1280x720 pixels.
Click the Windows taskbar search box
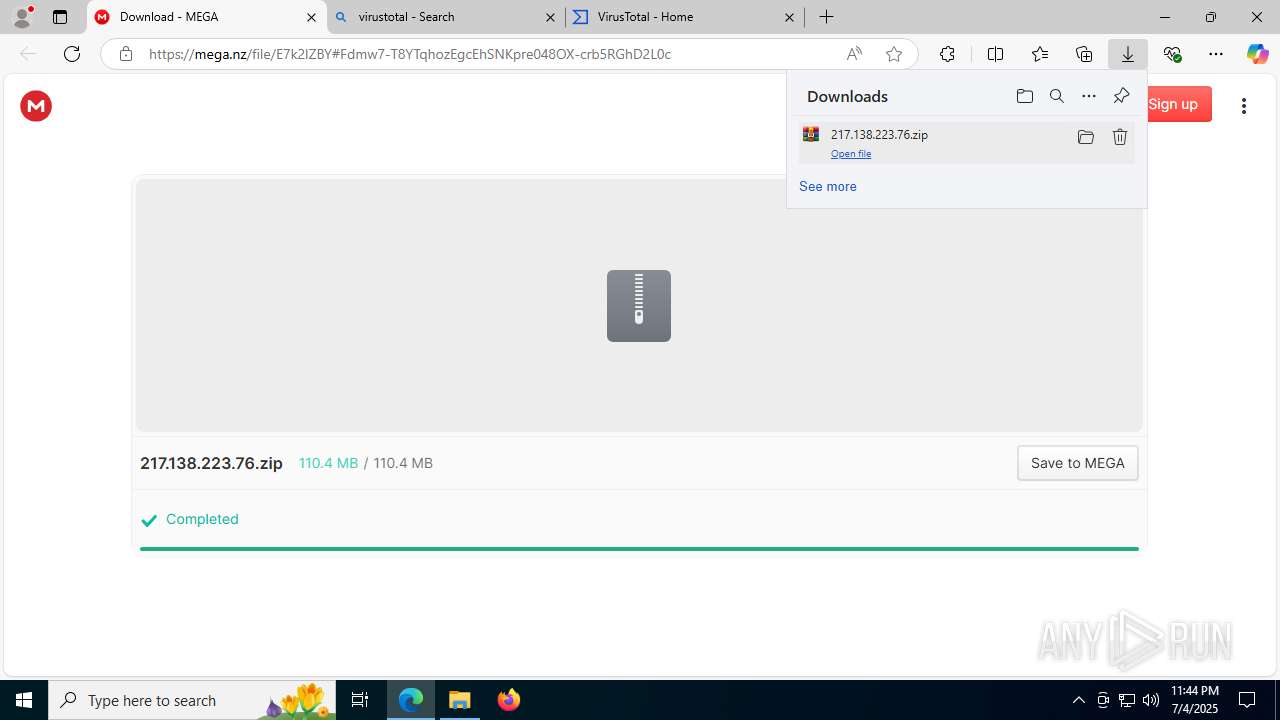[x=190, y=700]
